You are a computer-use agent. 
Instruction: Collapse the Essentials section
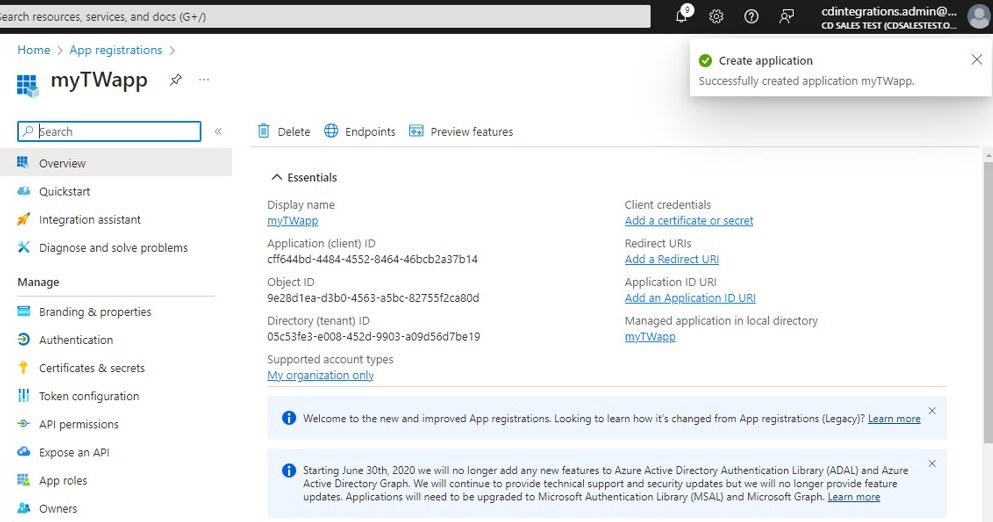304,177
